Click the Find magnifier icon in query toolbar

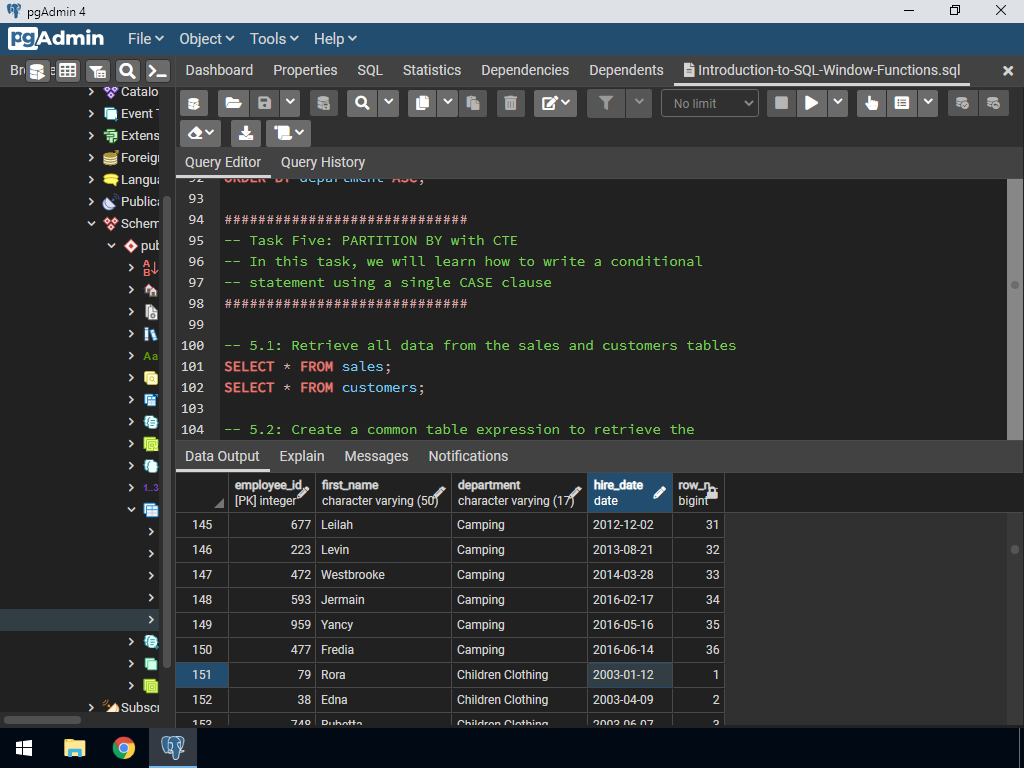[362, 103]
